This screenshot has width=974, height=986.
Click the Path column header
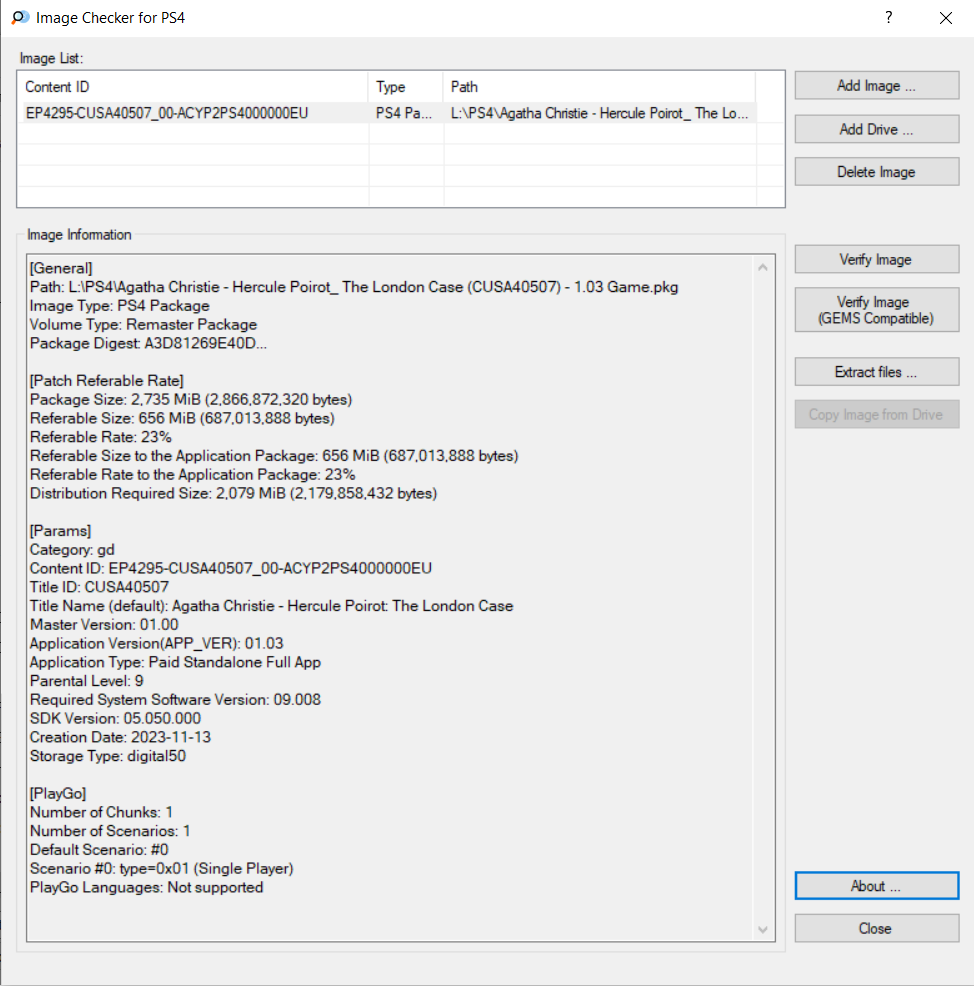pos(599,87)
